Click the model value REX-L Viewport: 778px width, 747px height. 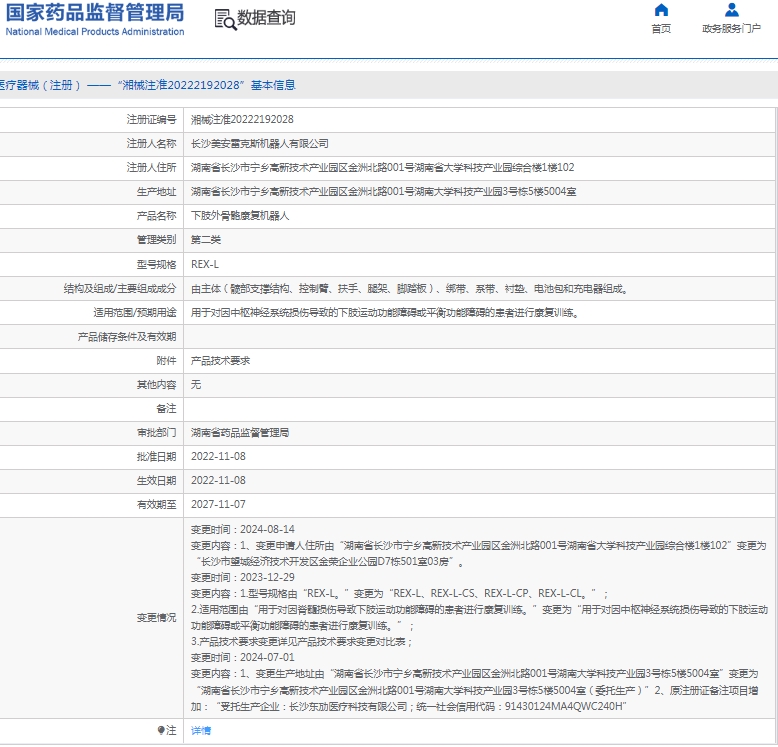point(205,264)
